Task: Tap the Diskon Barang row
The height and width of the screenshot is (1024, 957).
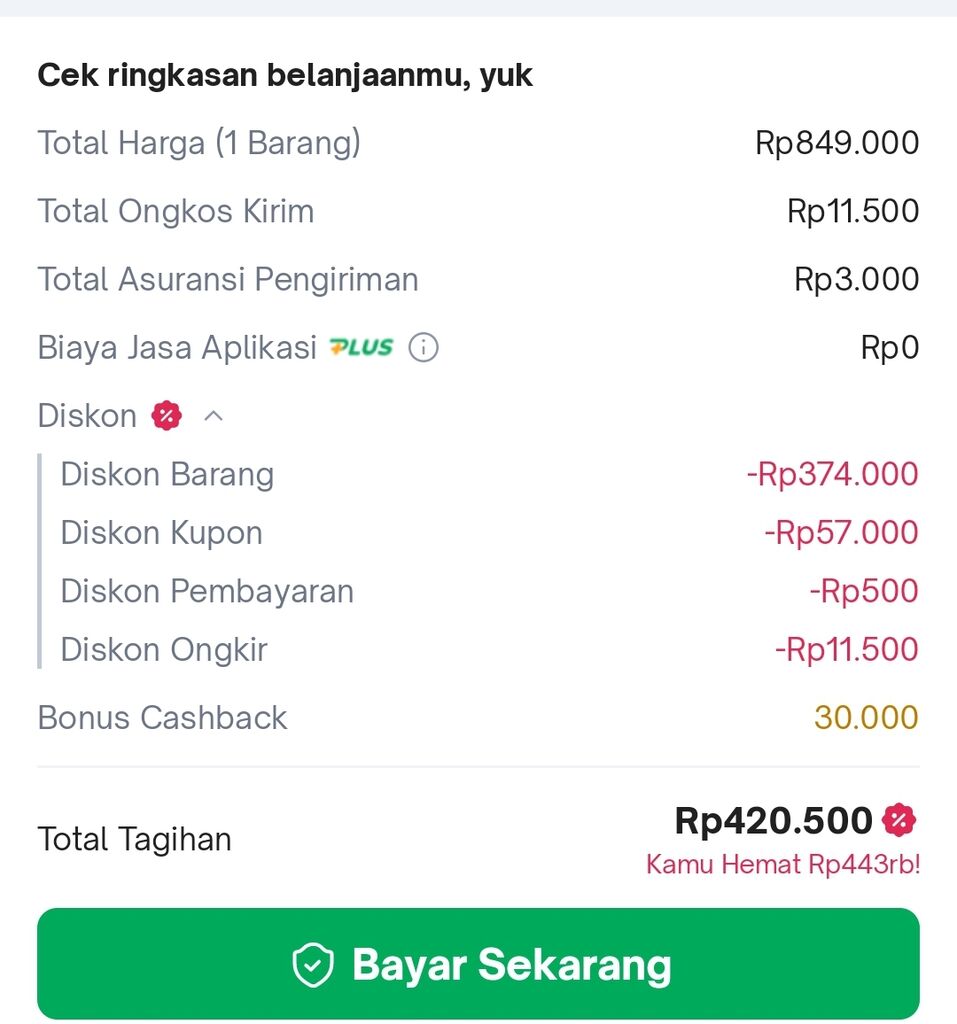Action: 489,474
